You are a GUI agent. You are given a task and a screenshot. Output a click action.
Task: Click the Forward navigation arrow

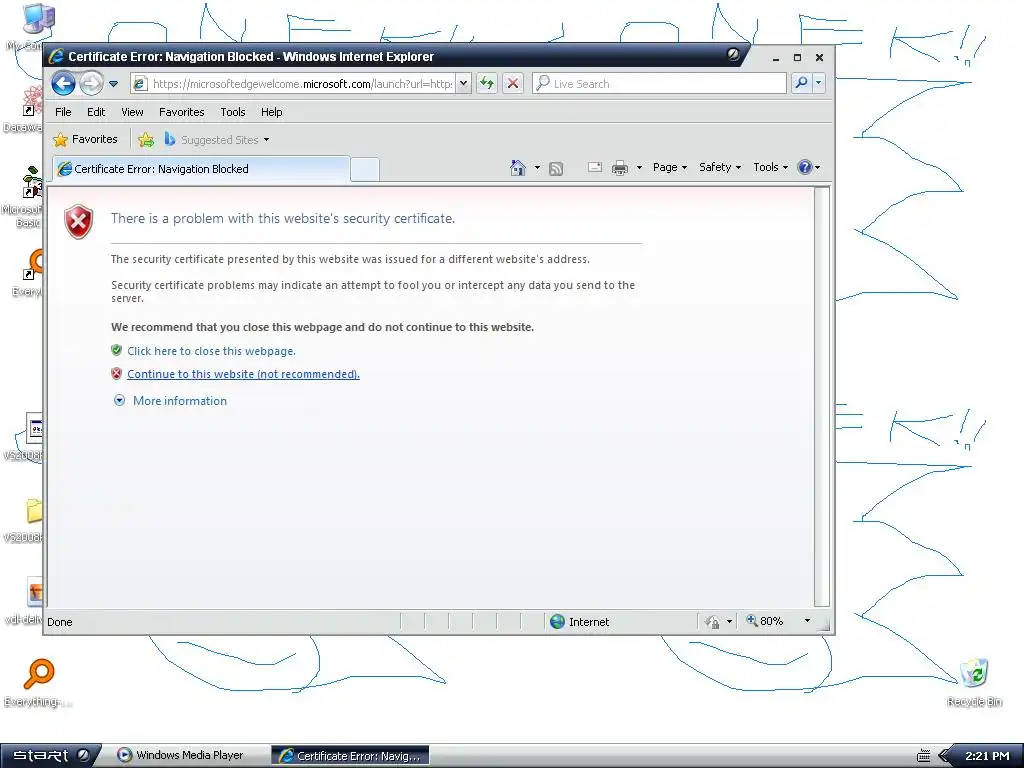(91, 84)
